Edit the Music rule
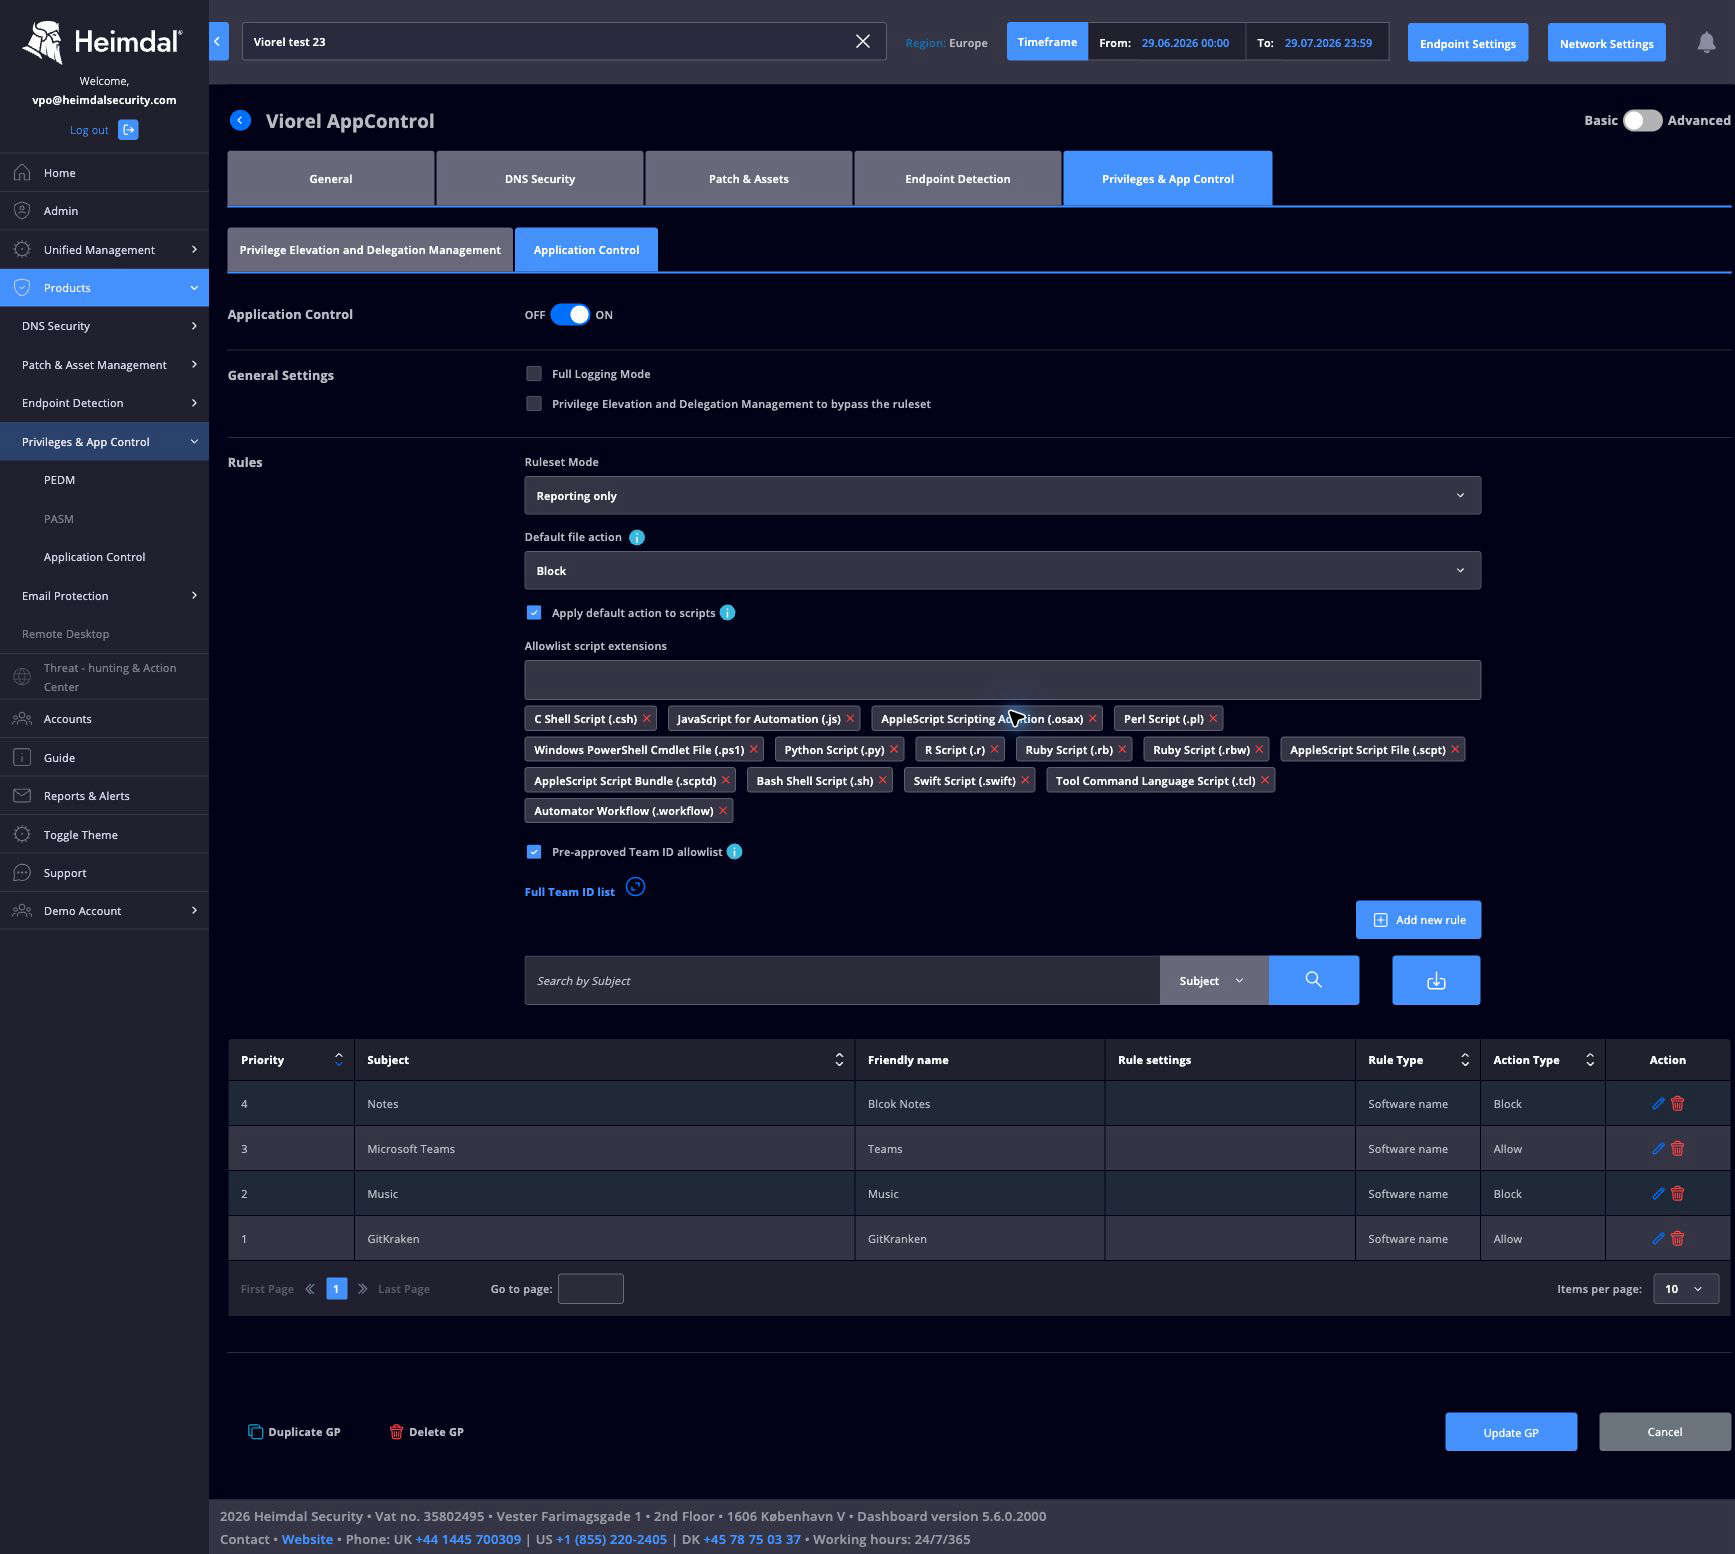Viewport: 1735px width, 1554px height. pos(1658,1194)
